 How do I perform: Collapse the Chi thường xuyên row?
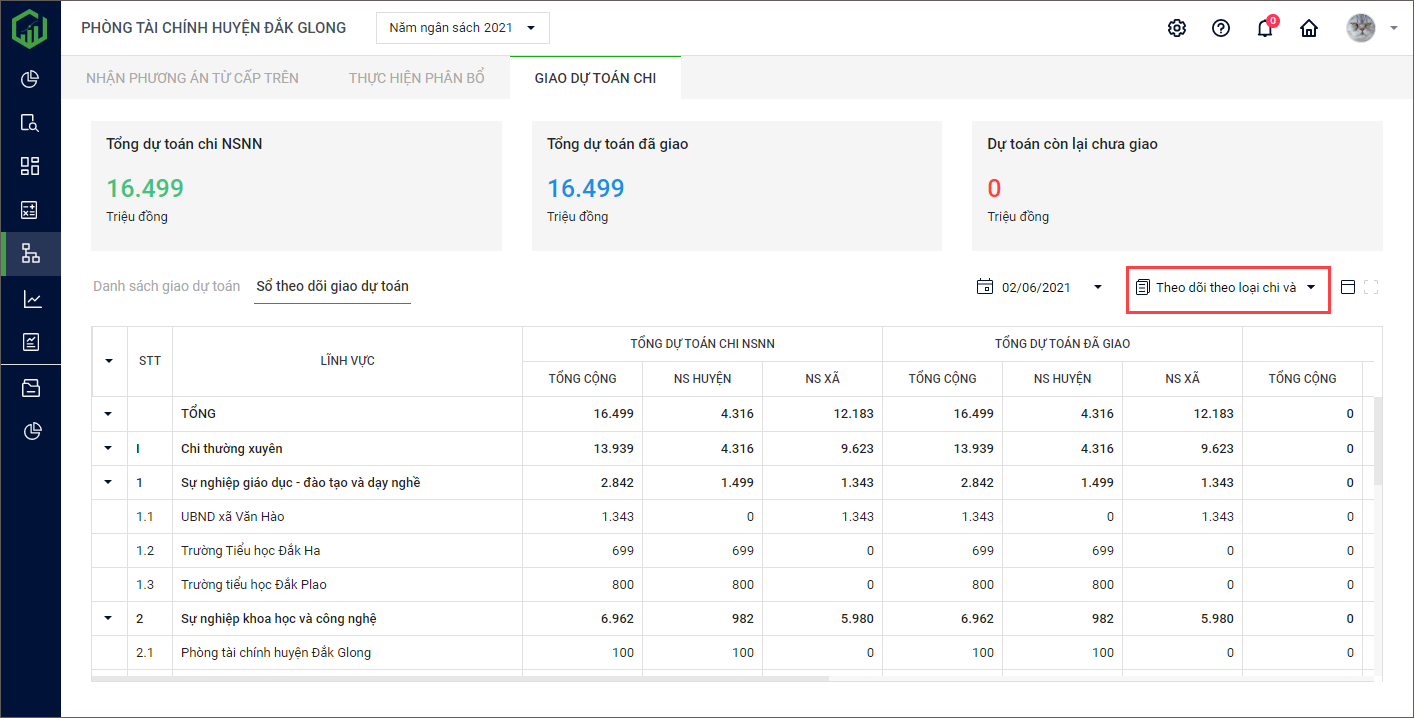pyautogui.click(x=108, y=449)
